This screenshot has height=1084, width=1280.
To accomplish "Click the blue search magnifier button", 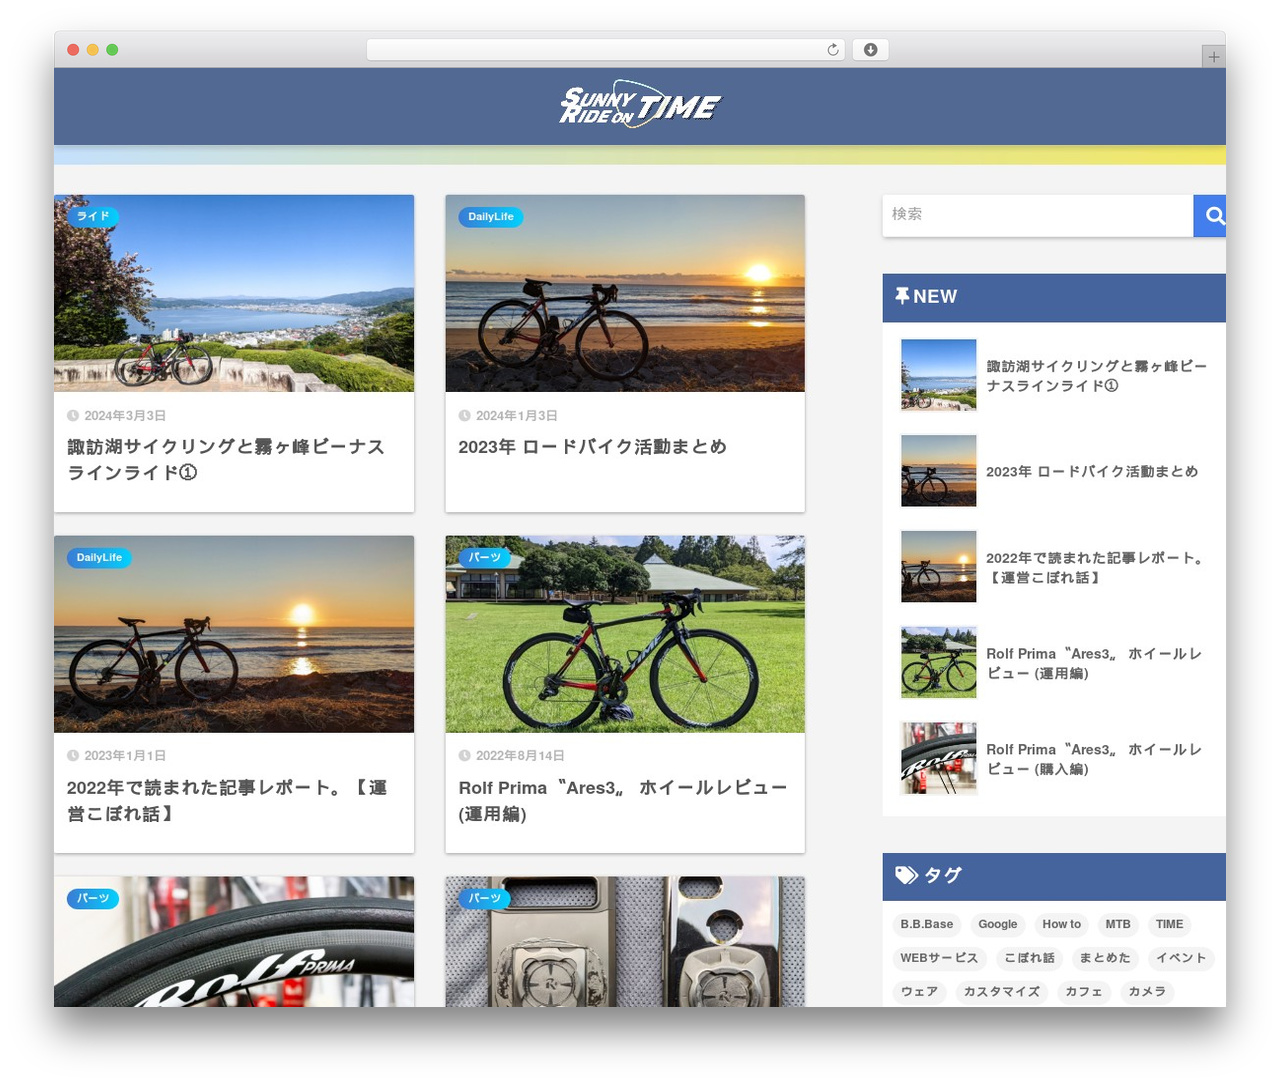I will tap(1210, 215).
